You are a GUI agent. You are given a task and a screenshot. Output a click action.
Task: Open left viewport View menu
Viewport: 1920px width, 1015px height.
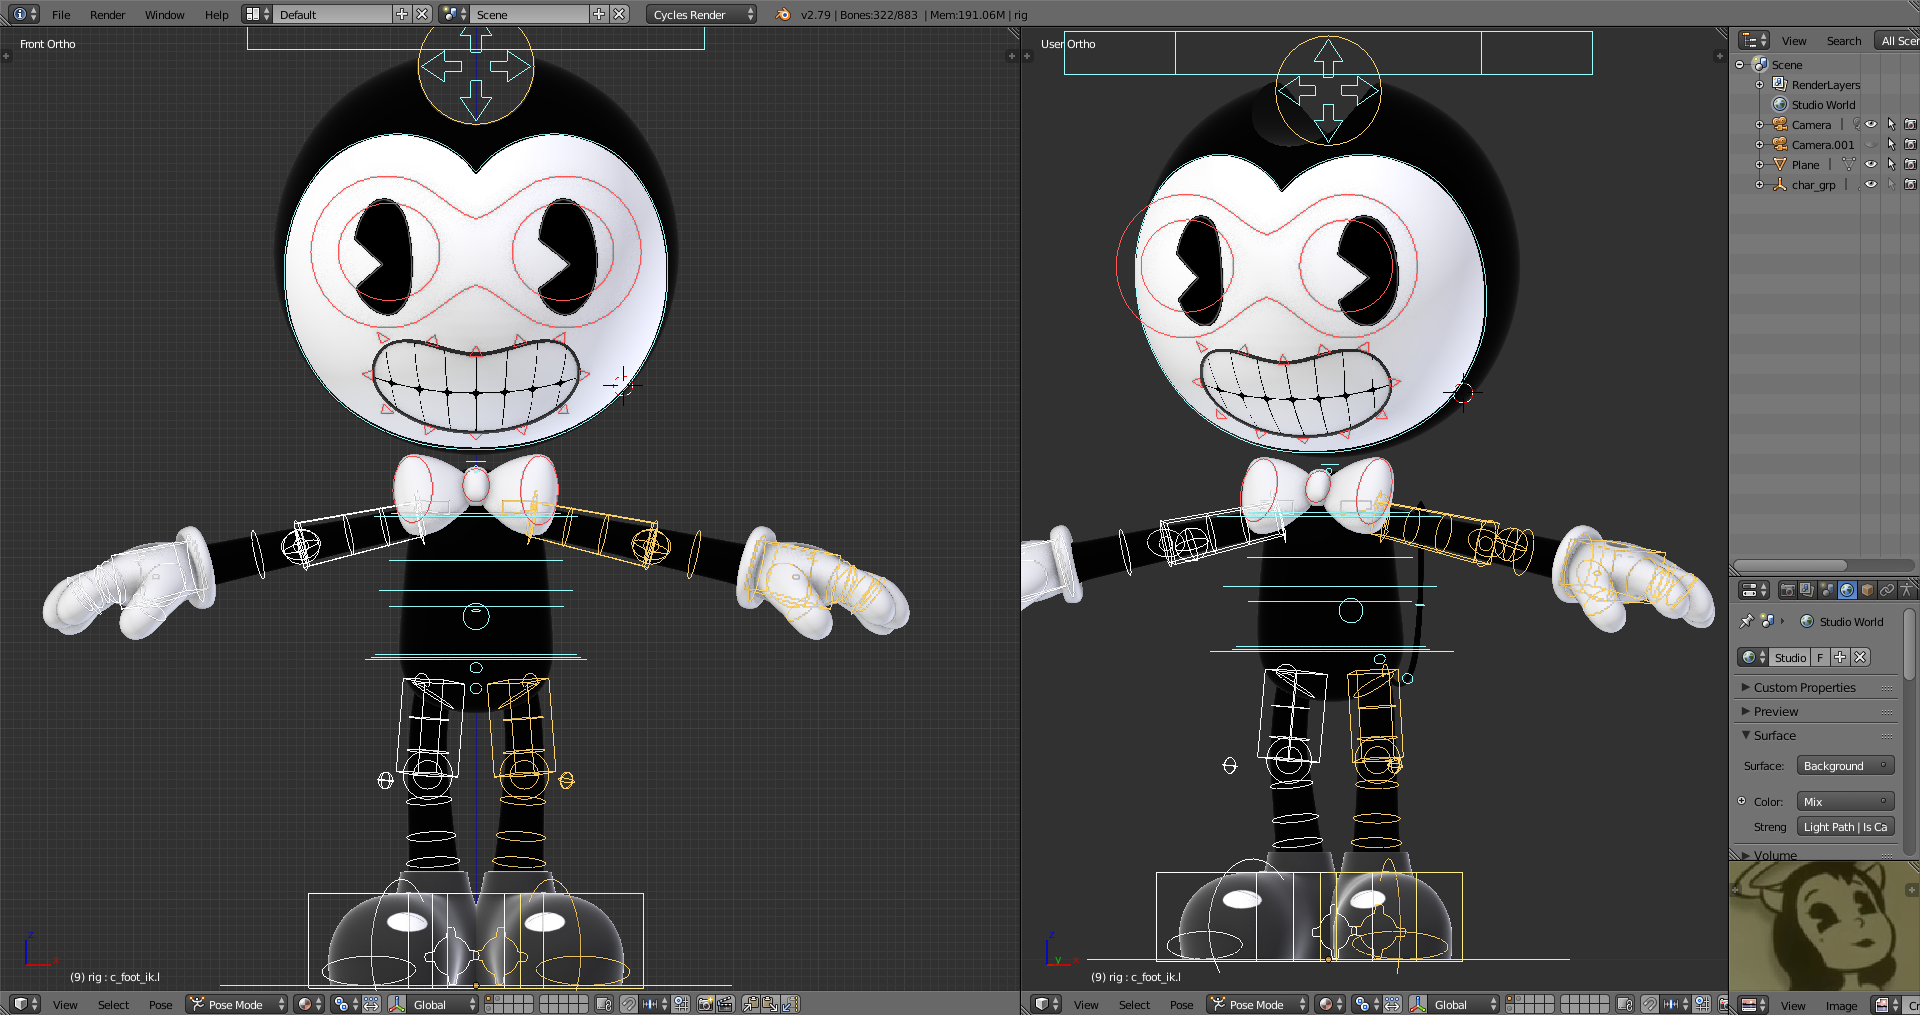click(65, 1005)
